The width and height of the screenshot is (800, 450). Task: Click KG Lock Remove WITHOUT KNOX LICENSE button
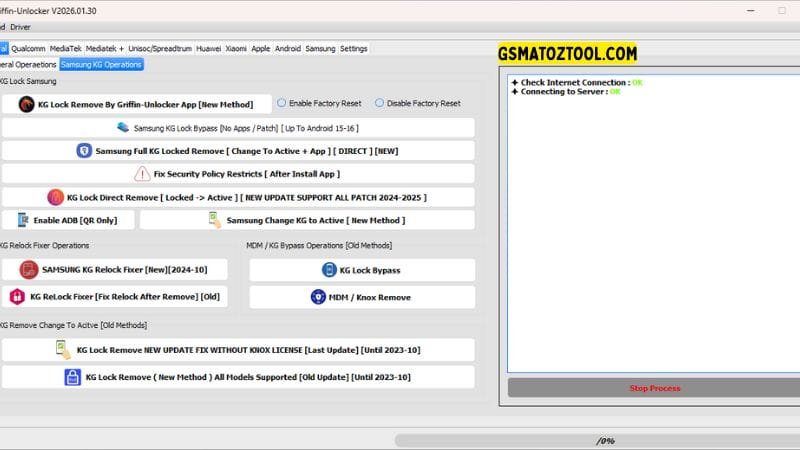tap(238, 350)
